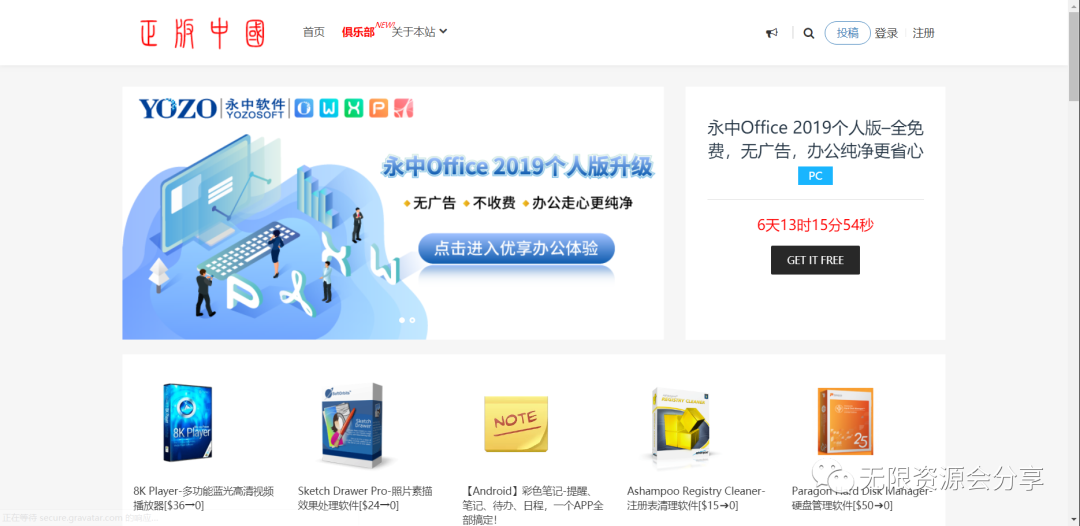The height and width of the screenshot is (526, 1080).
Task: Click the GET IT FREE button
Action: [x=816, y=260]
